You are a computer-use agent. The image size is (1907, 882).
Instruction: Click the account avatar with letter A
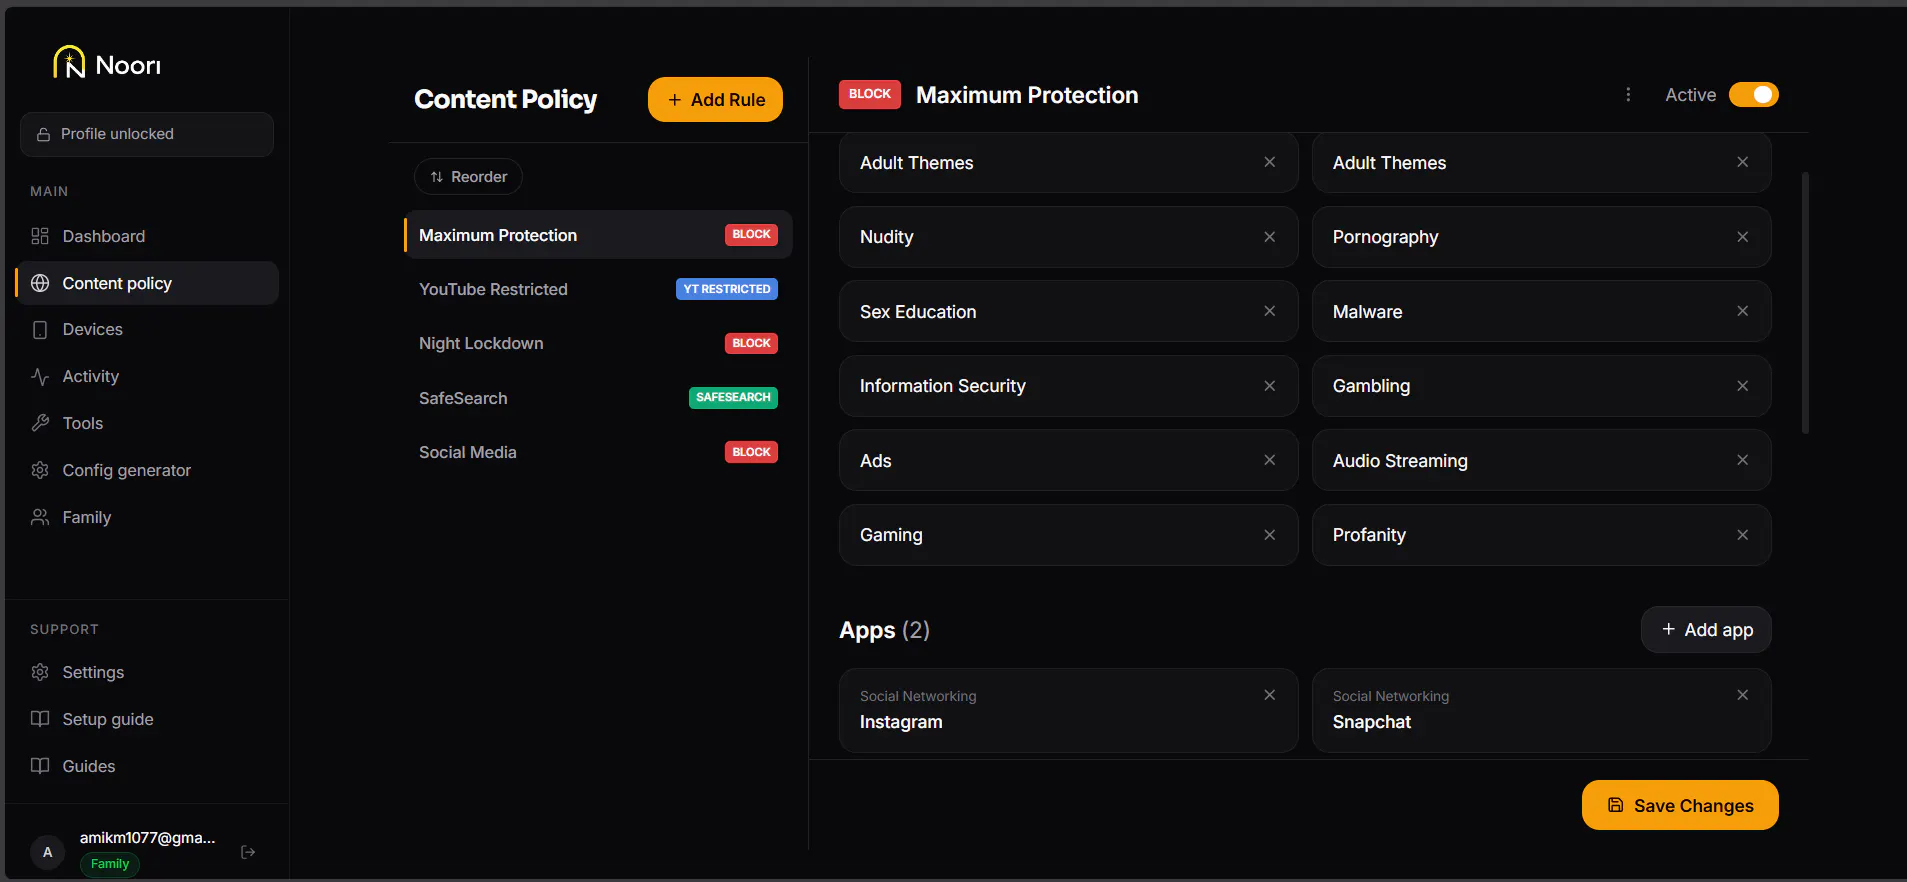[47, 852]
